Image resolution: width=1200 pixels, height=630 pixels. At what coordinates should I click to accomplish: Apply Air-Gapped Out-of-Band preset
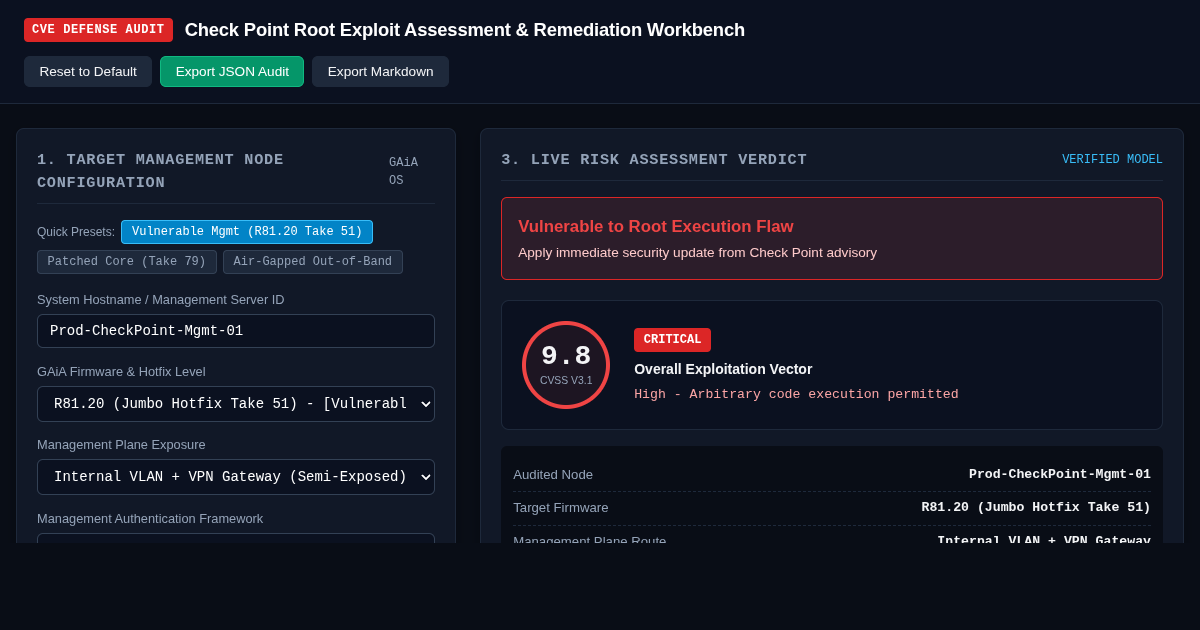313,262
